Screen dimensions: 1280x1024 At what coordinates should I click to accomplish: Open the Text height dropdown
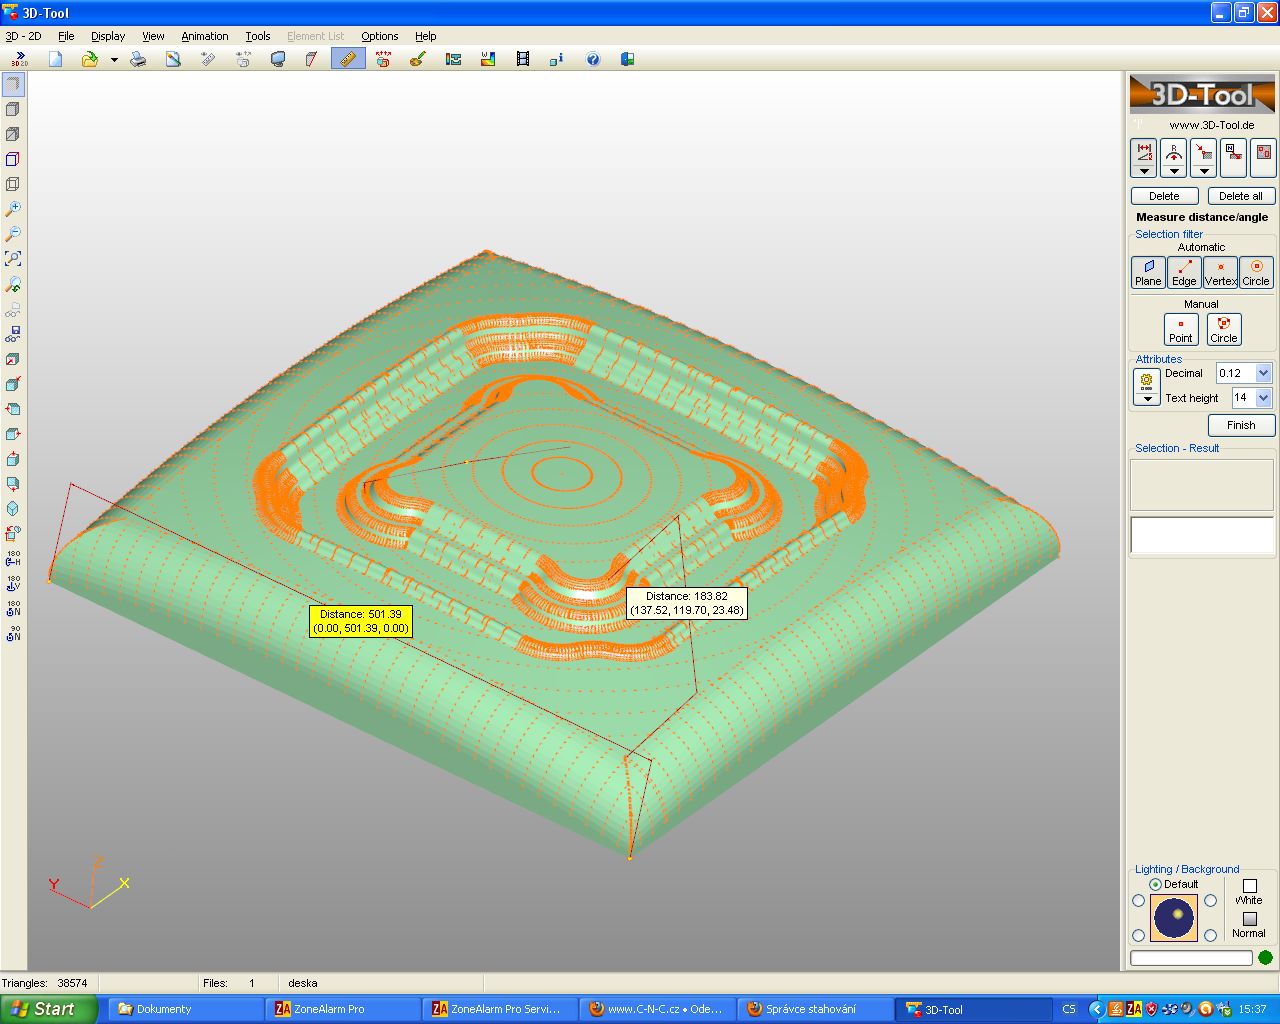(x=1263, y=398)
